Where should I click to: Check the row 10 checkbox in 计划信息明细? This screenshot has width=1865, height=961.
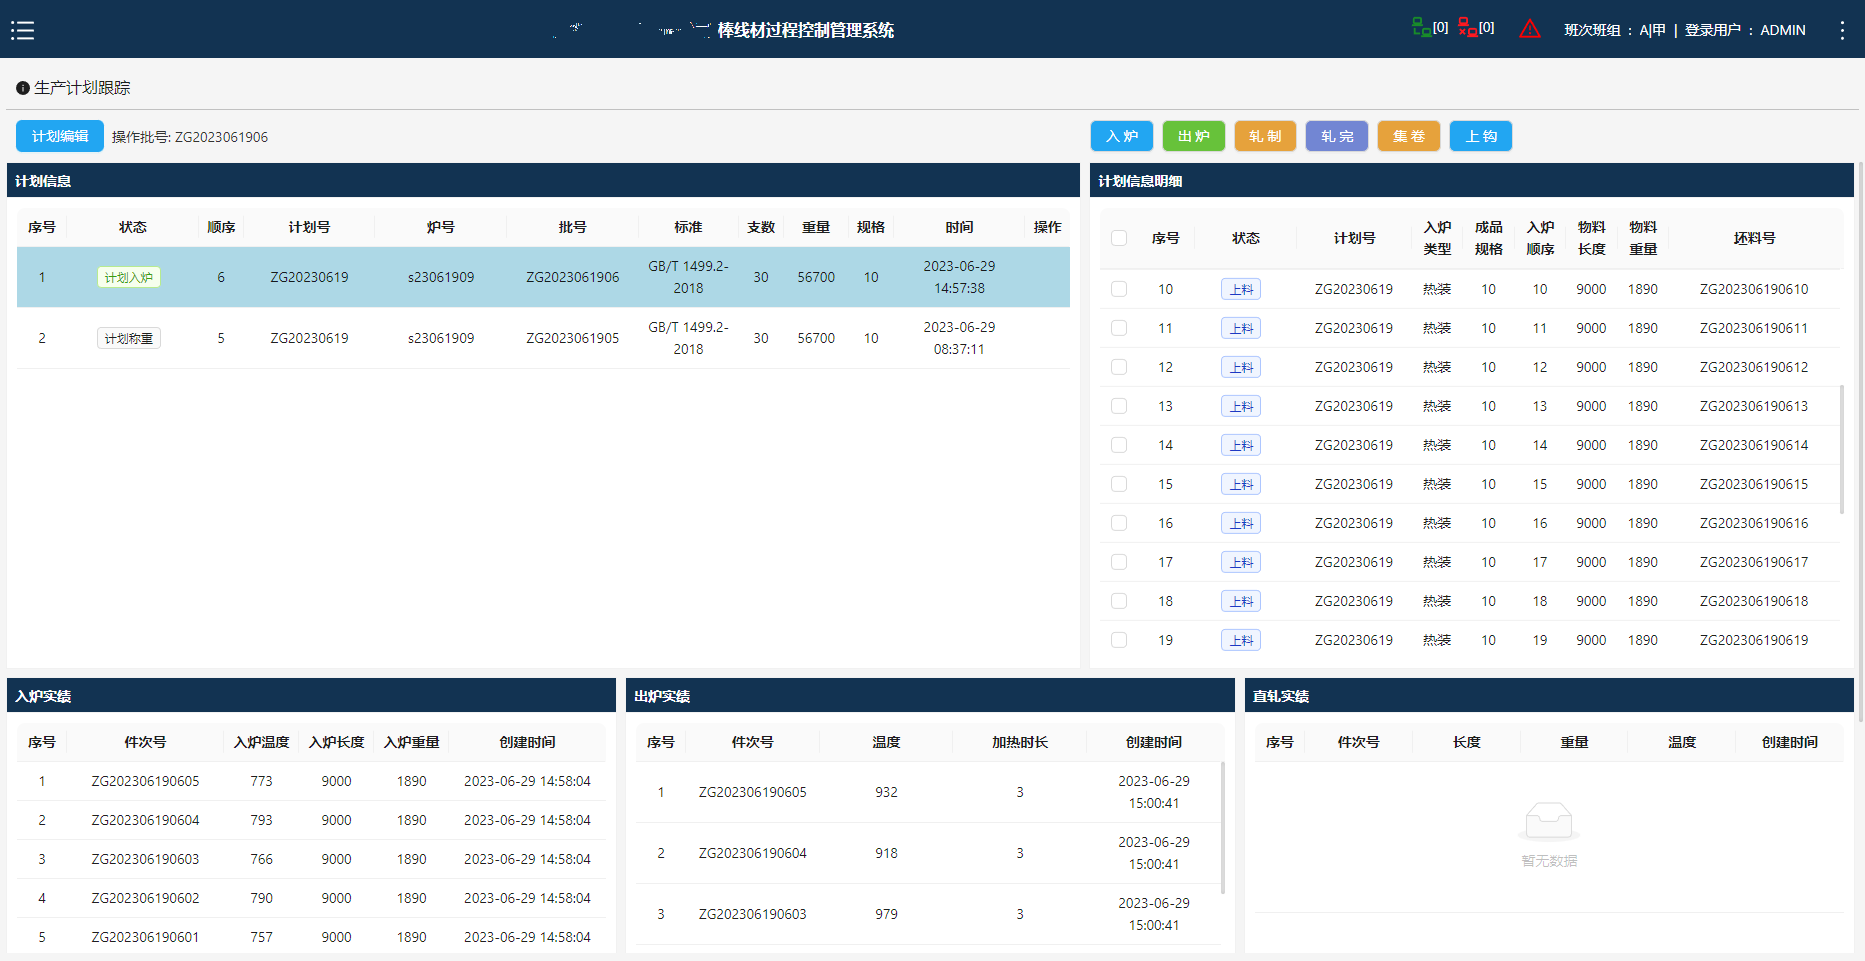click(x=1119, y=289)
